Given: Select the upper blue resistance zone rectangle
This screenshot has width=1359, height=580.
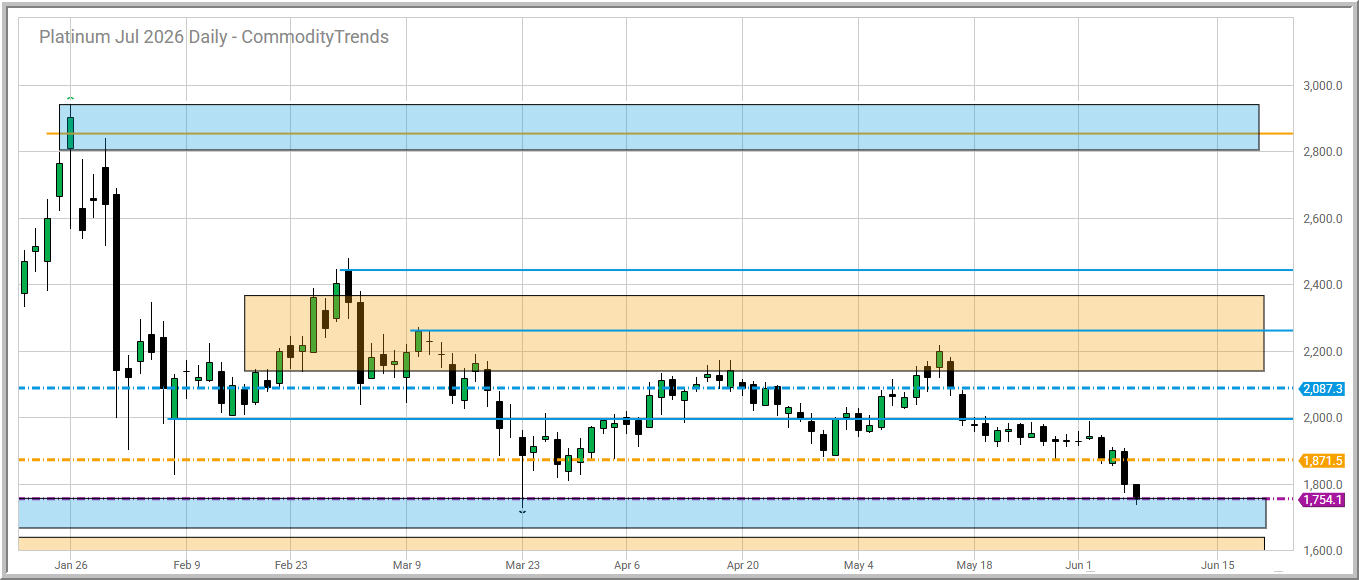Looking at the screenshot, I should [x=658, y=127].
